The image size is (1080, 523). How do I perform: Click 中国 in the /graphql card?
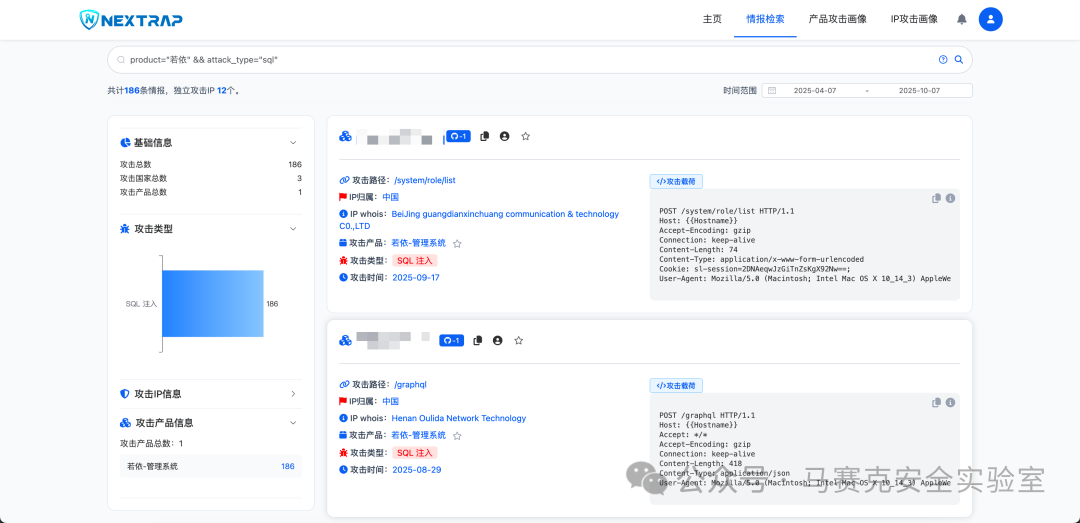click(391, 402)
